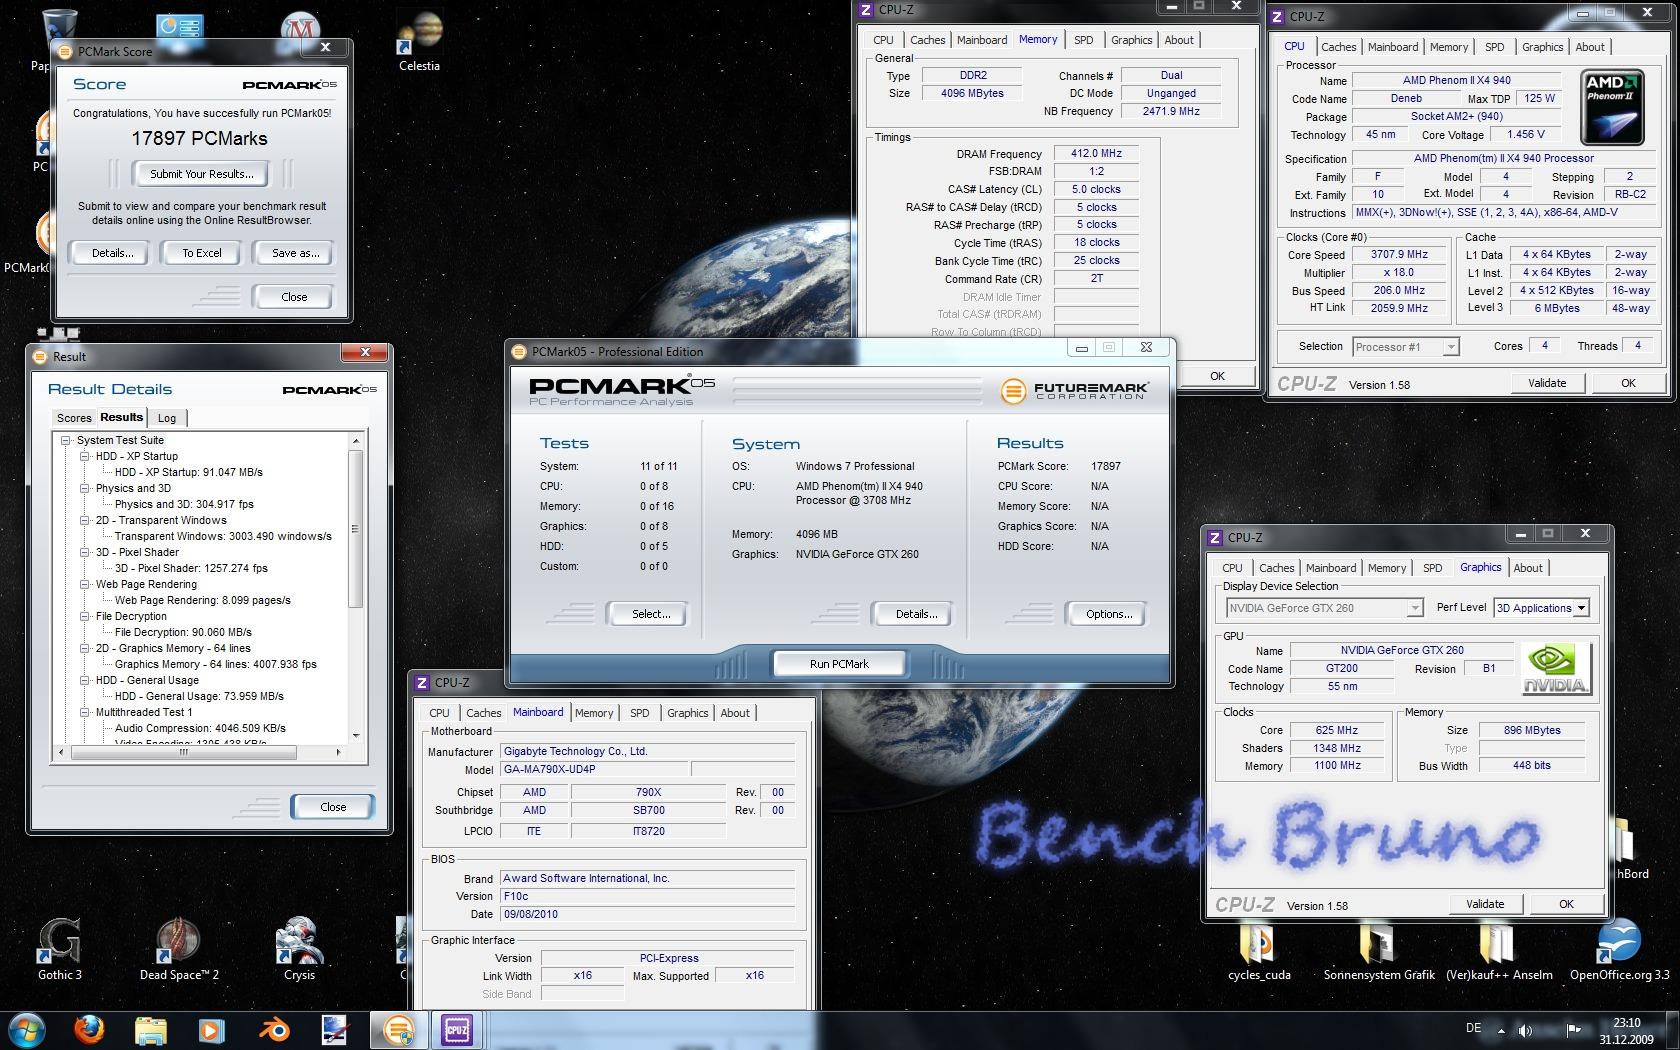Click the Result tree horizontal scrollbar
This screenshot has height=1050, width=1680.
(199, 751)
